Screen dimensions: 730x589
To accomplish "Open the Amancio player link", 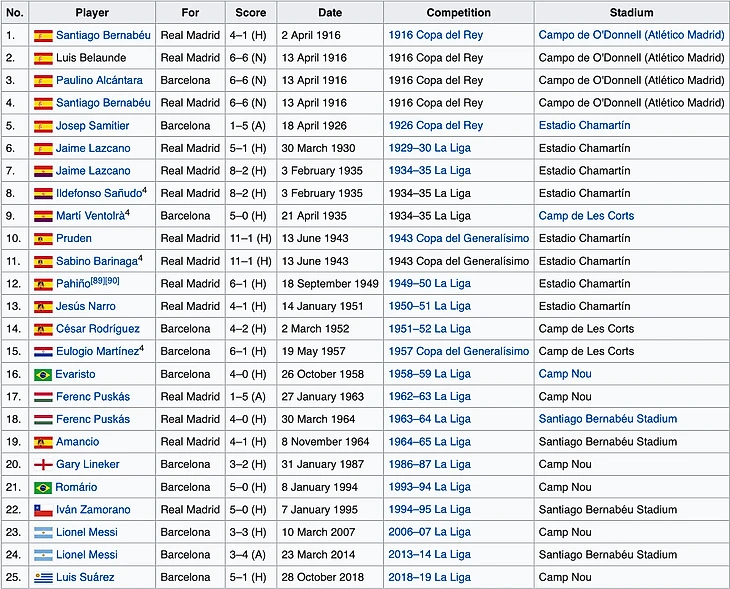I will pos(77,442).
